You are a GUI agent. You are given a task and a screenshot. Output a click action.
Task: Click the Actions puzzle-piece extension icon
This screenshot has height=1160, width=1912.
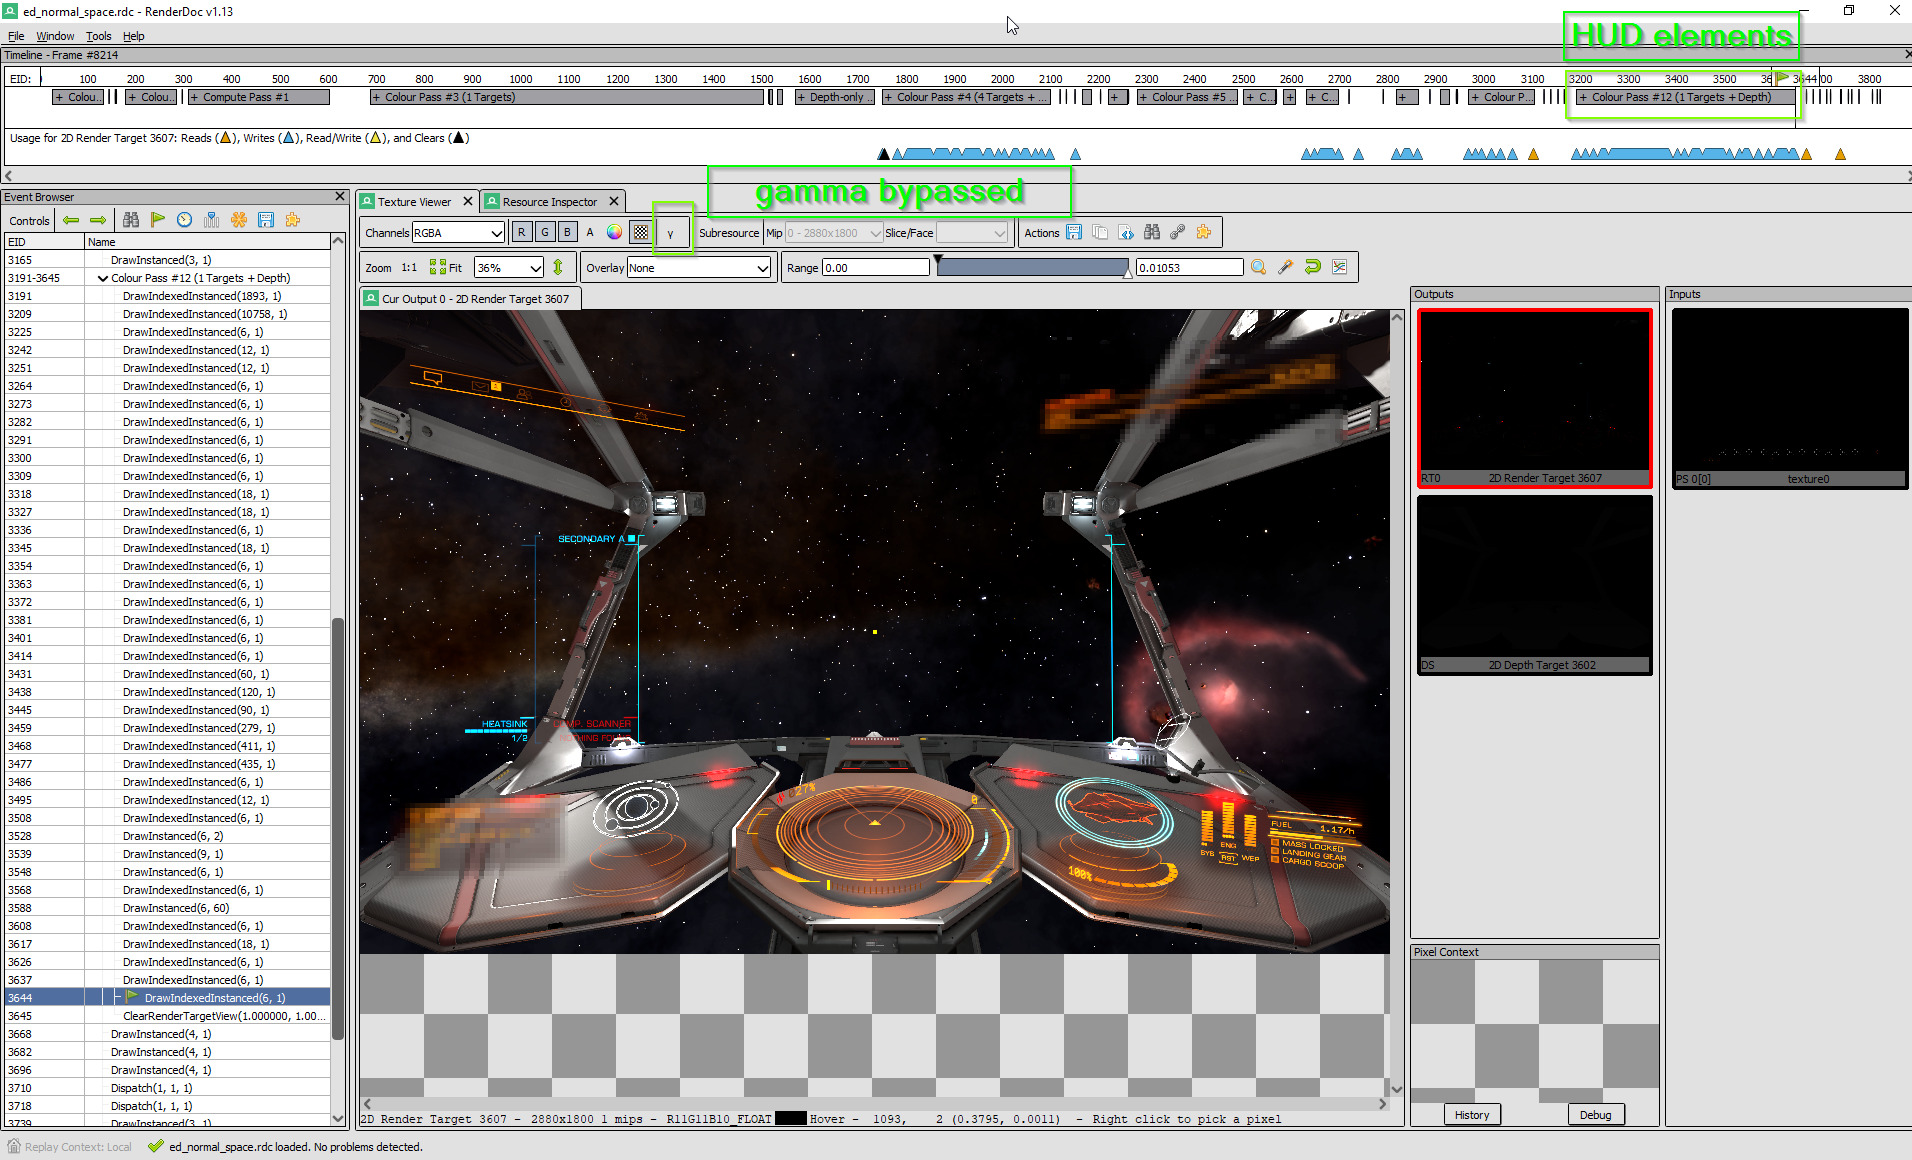point(1204,232)
